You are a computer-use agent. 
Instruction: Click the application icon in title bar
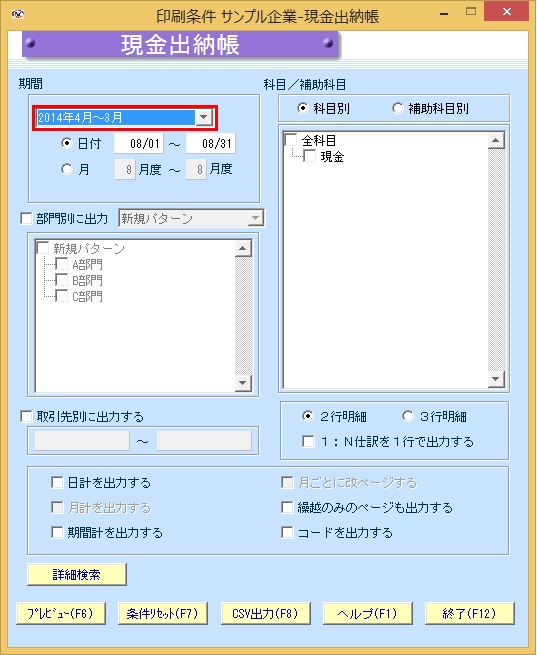(x=18, y=15)
